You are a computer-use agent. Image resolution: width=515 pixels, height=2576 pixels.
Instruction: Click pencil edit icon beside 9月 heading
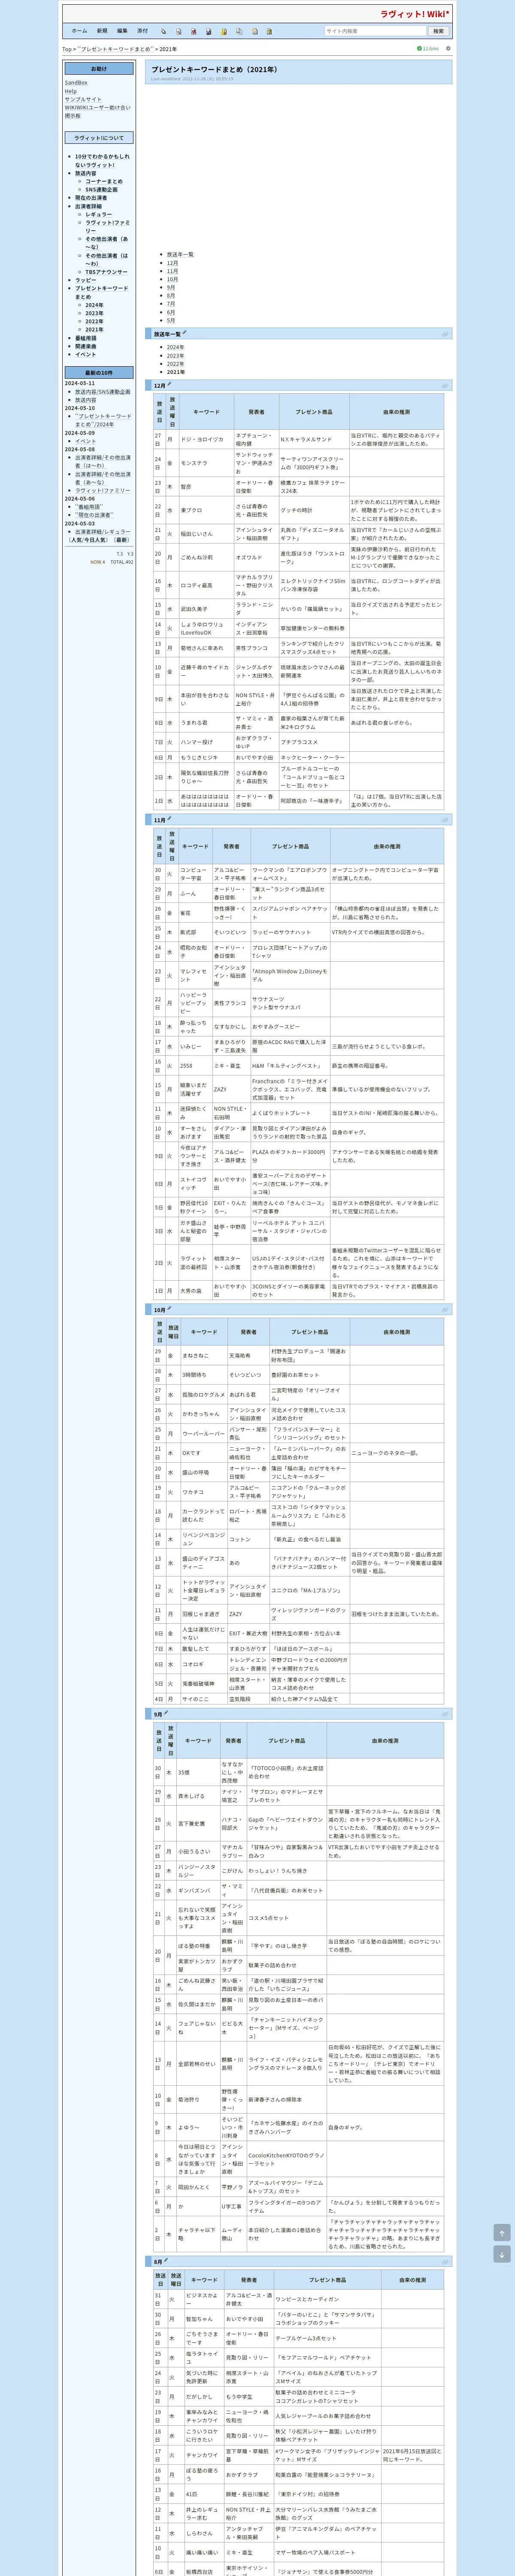tap(167, 1713)
